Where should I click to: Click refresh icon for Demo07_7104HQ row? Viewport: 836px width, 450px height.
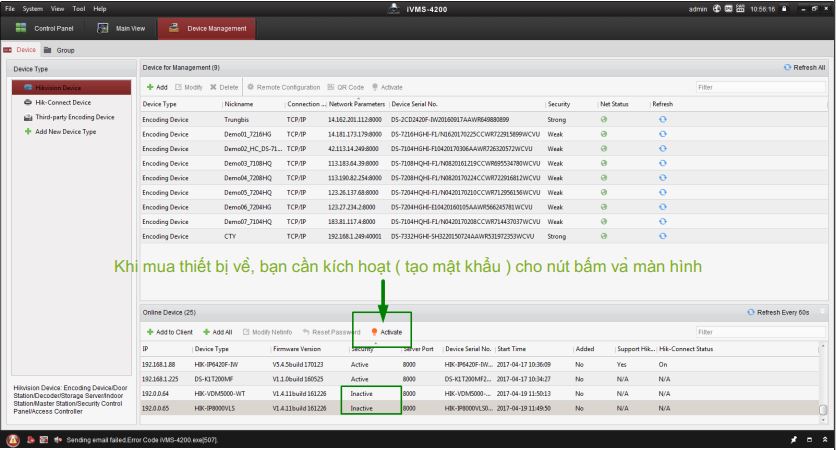coord(663,221)
